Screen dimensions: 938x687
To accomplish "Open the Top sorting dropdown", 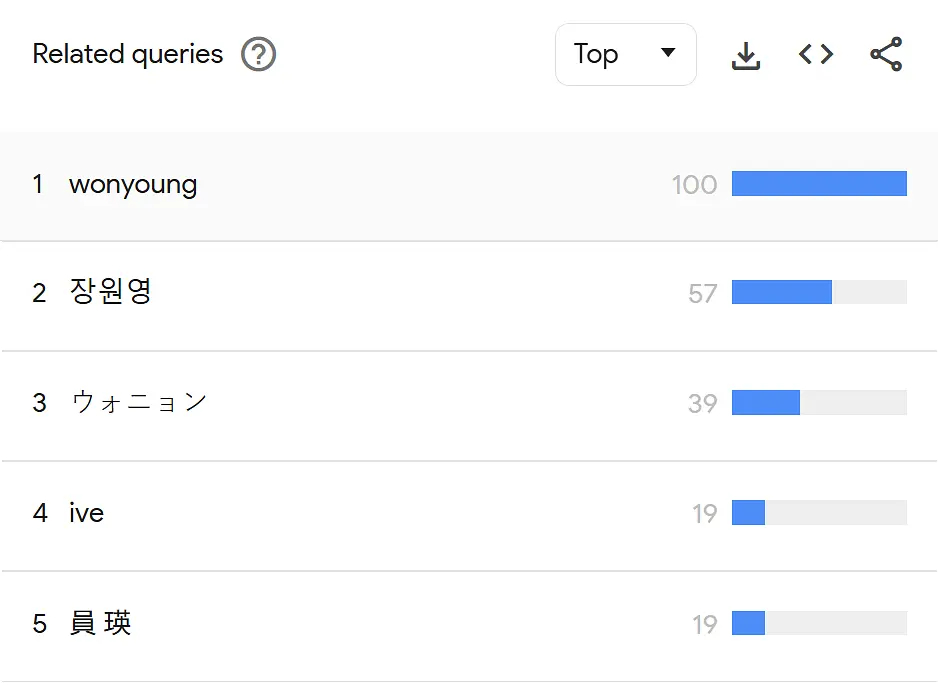I will 626,54.
